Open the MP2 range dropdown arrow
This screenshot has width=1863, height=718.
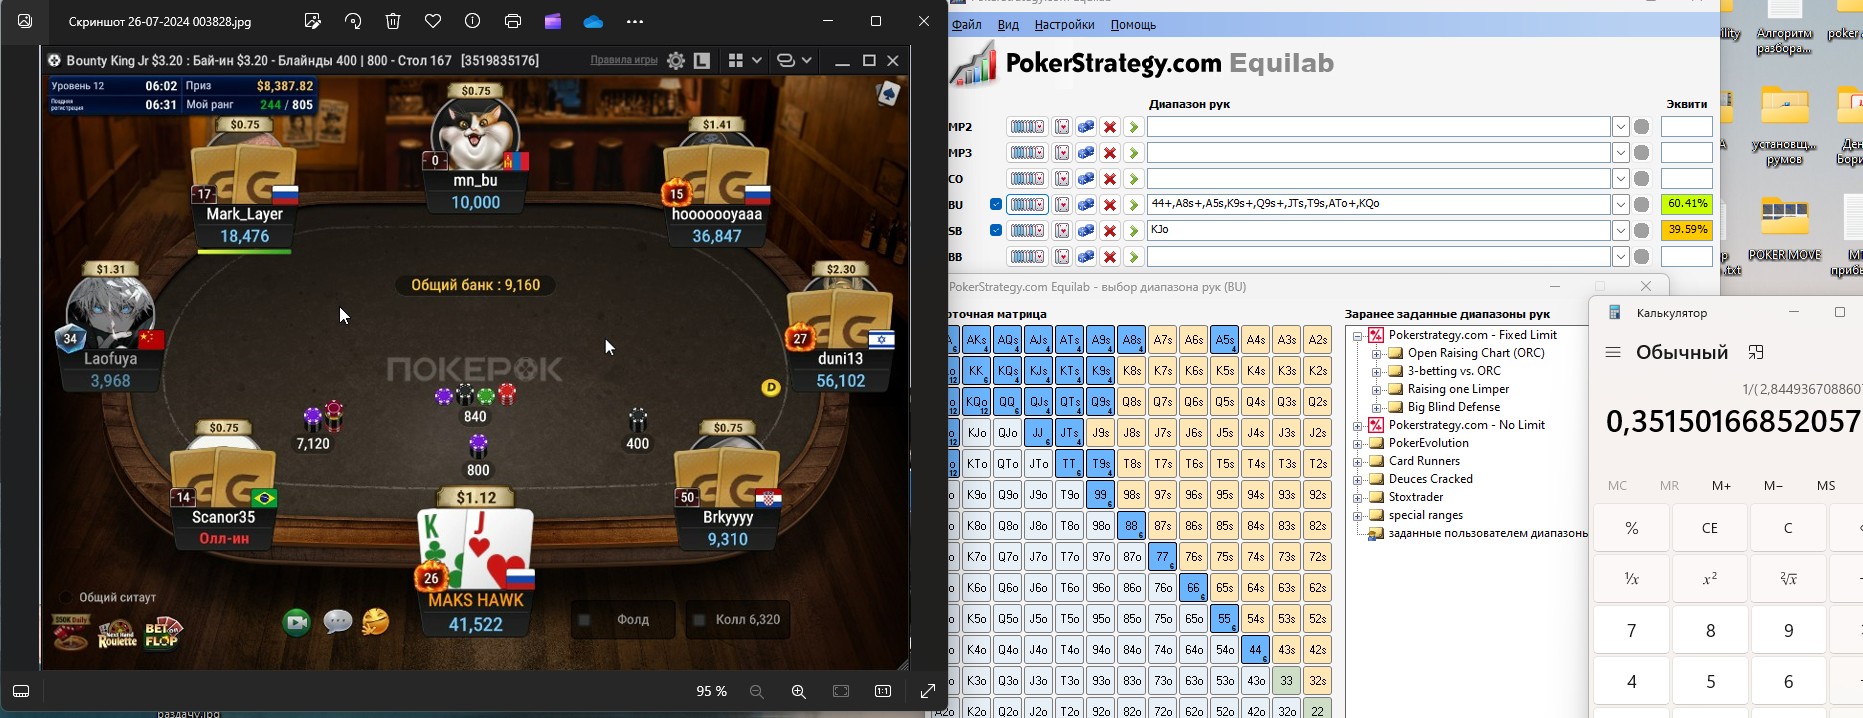1620,127
